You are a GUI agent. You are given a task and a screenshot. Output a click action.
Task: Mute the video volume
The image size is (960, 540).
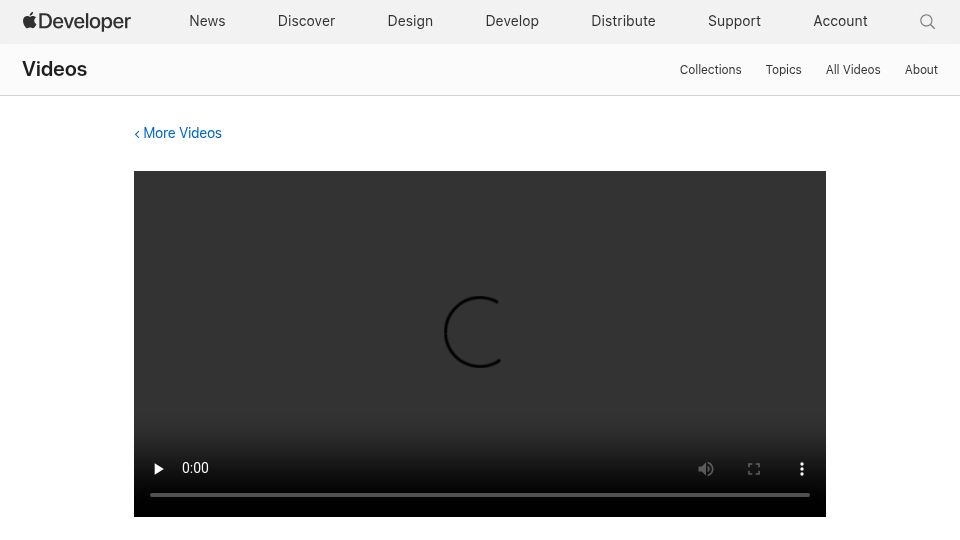click(x=705, y=469)
